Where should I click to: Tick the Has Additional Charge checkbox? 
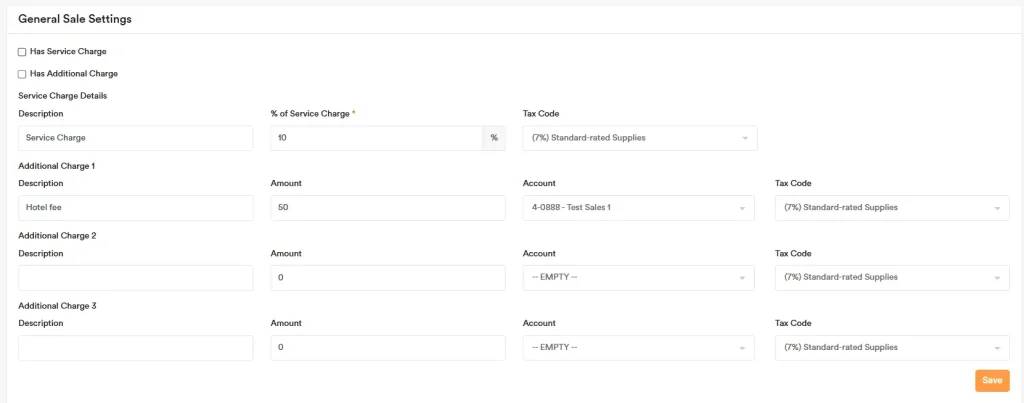point(22,74)
